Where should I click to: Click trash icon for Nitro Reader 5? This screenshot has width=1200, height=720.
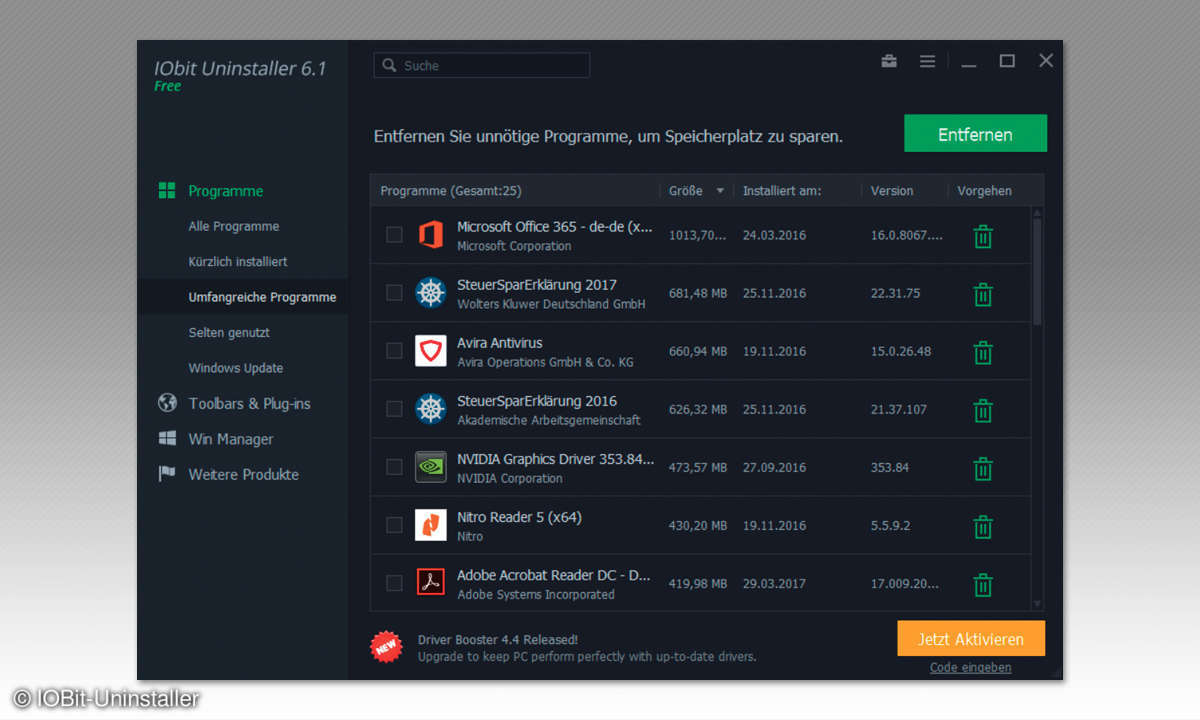coord(983,526)
